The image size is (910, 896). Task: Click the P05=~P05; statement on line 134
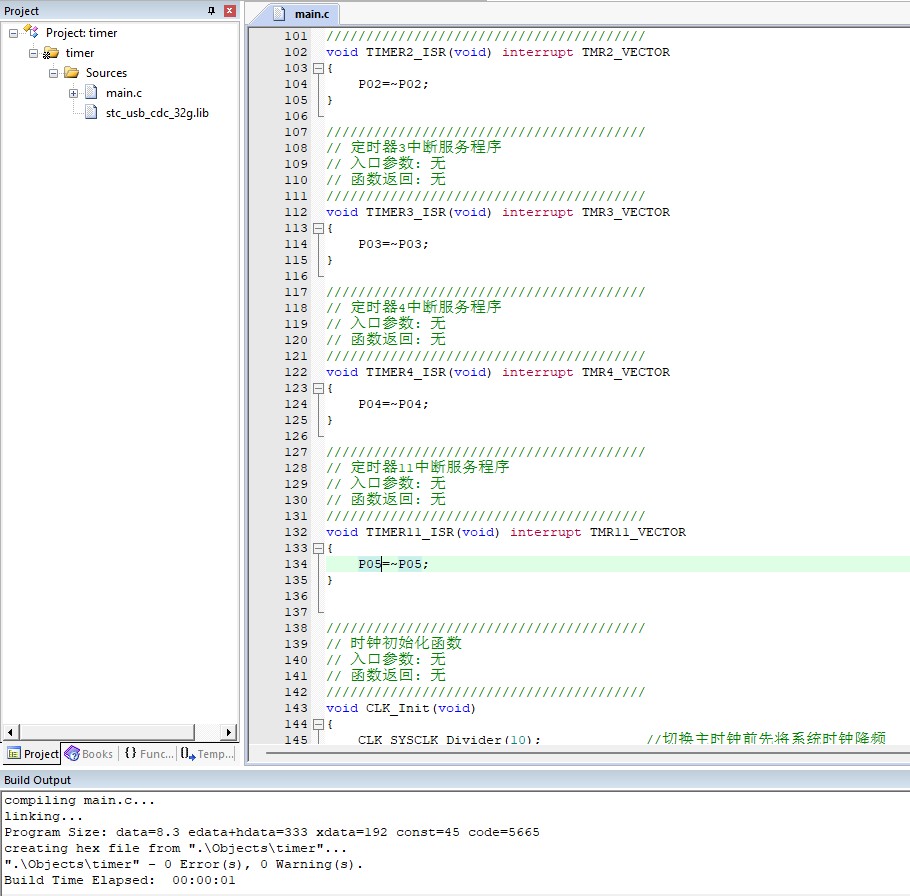(x=393, y=564)
